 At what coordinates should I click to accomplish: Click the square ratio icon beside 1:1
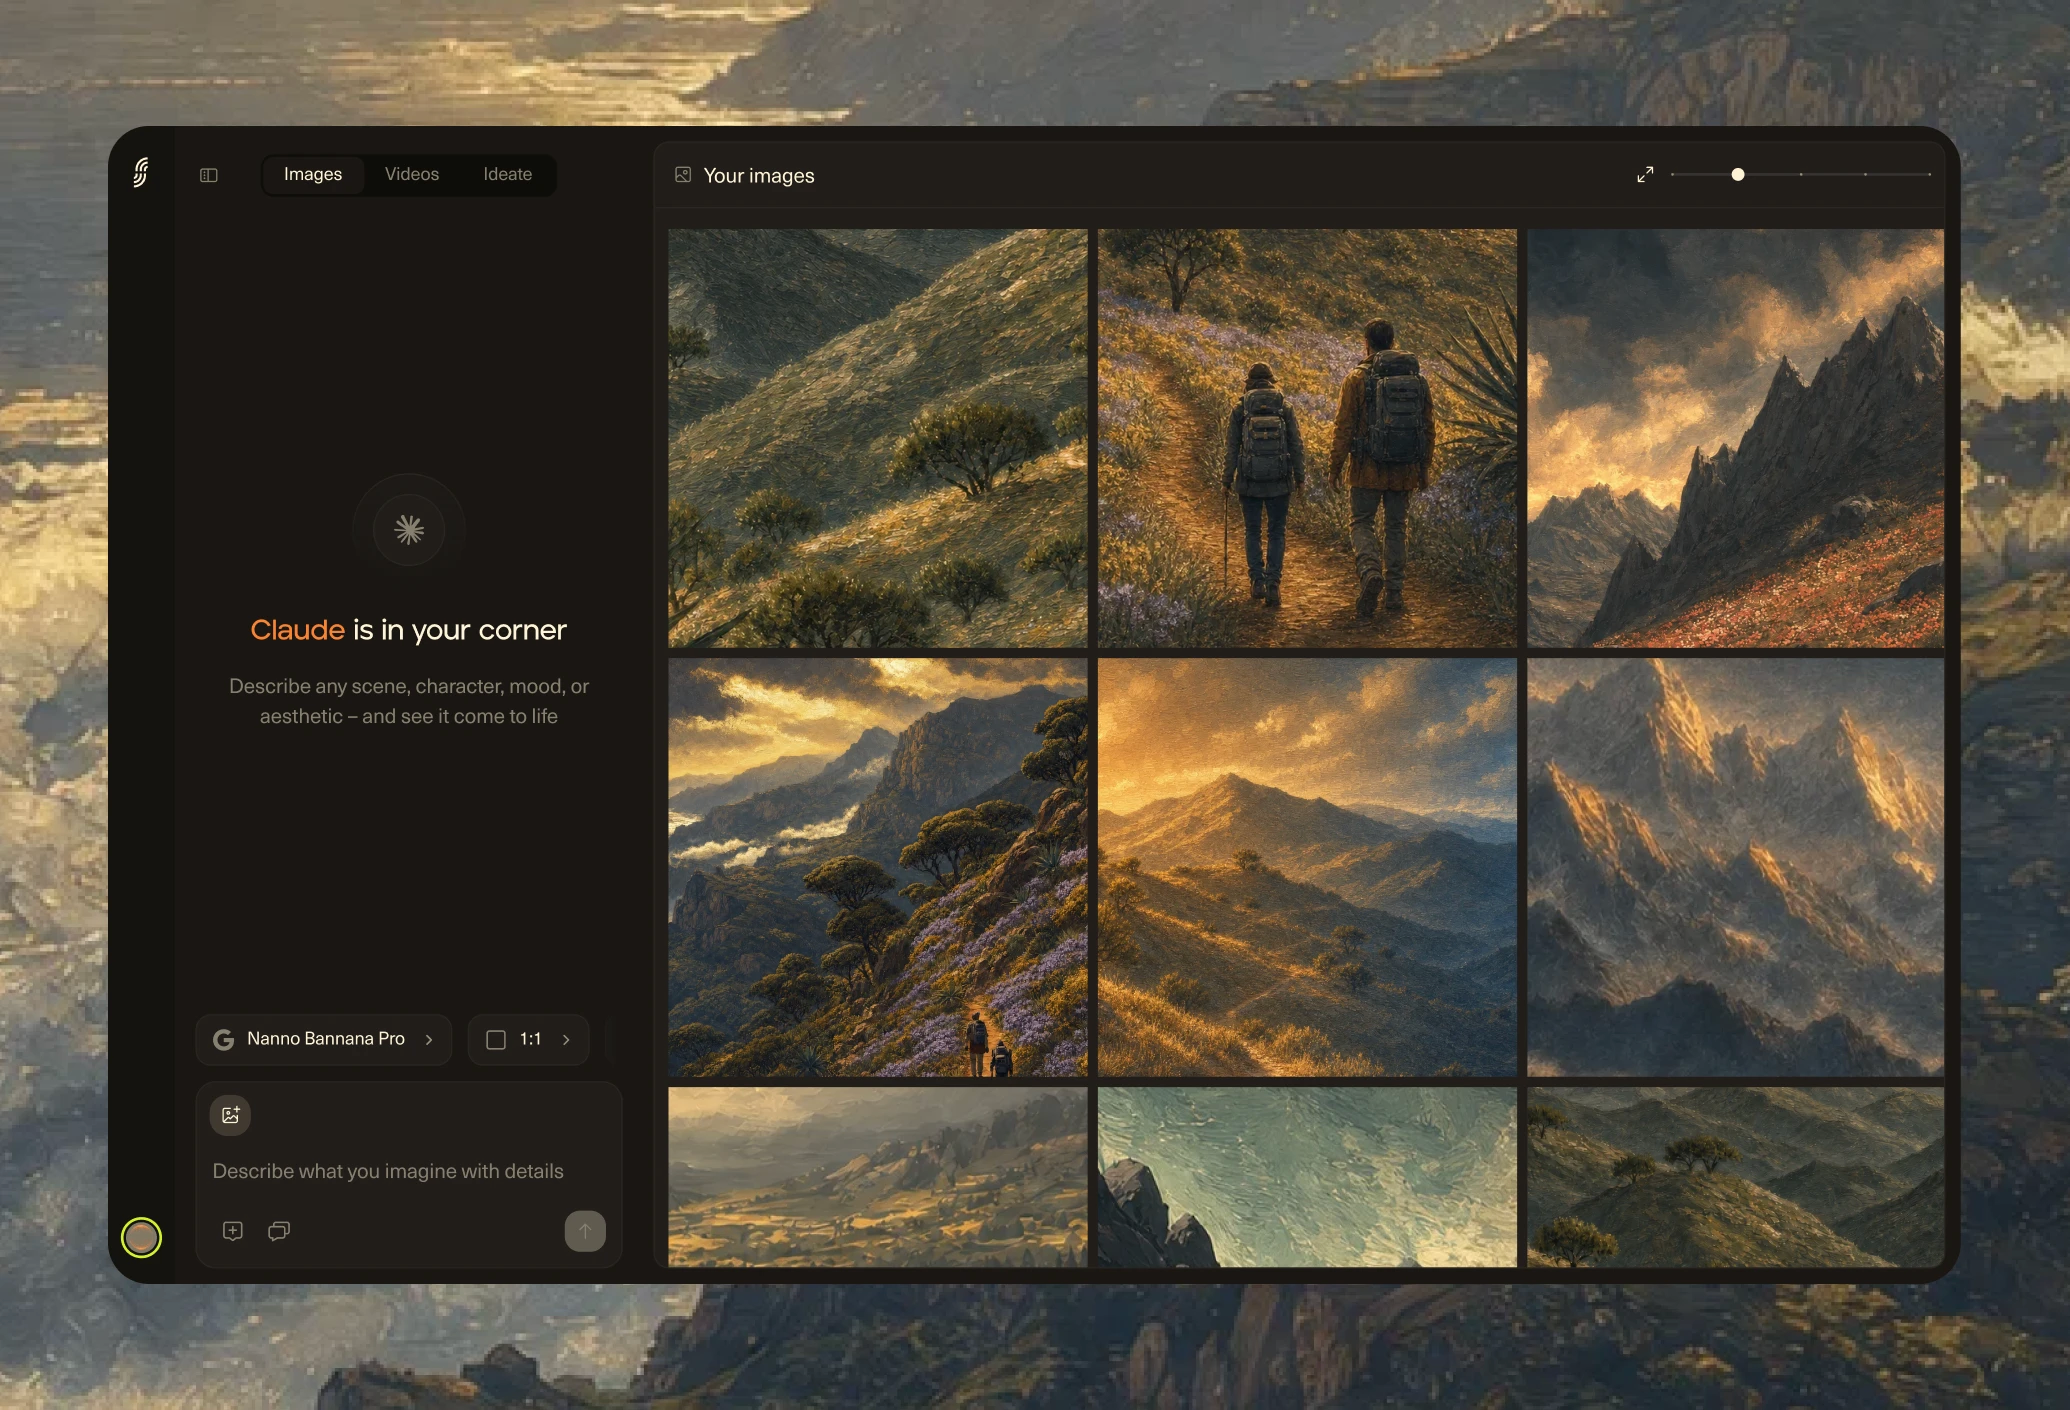click(x=496, y=1040)
